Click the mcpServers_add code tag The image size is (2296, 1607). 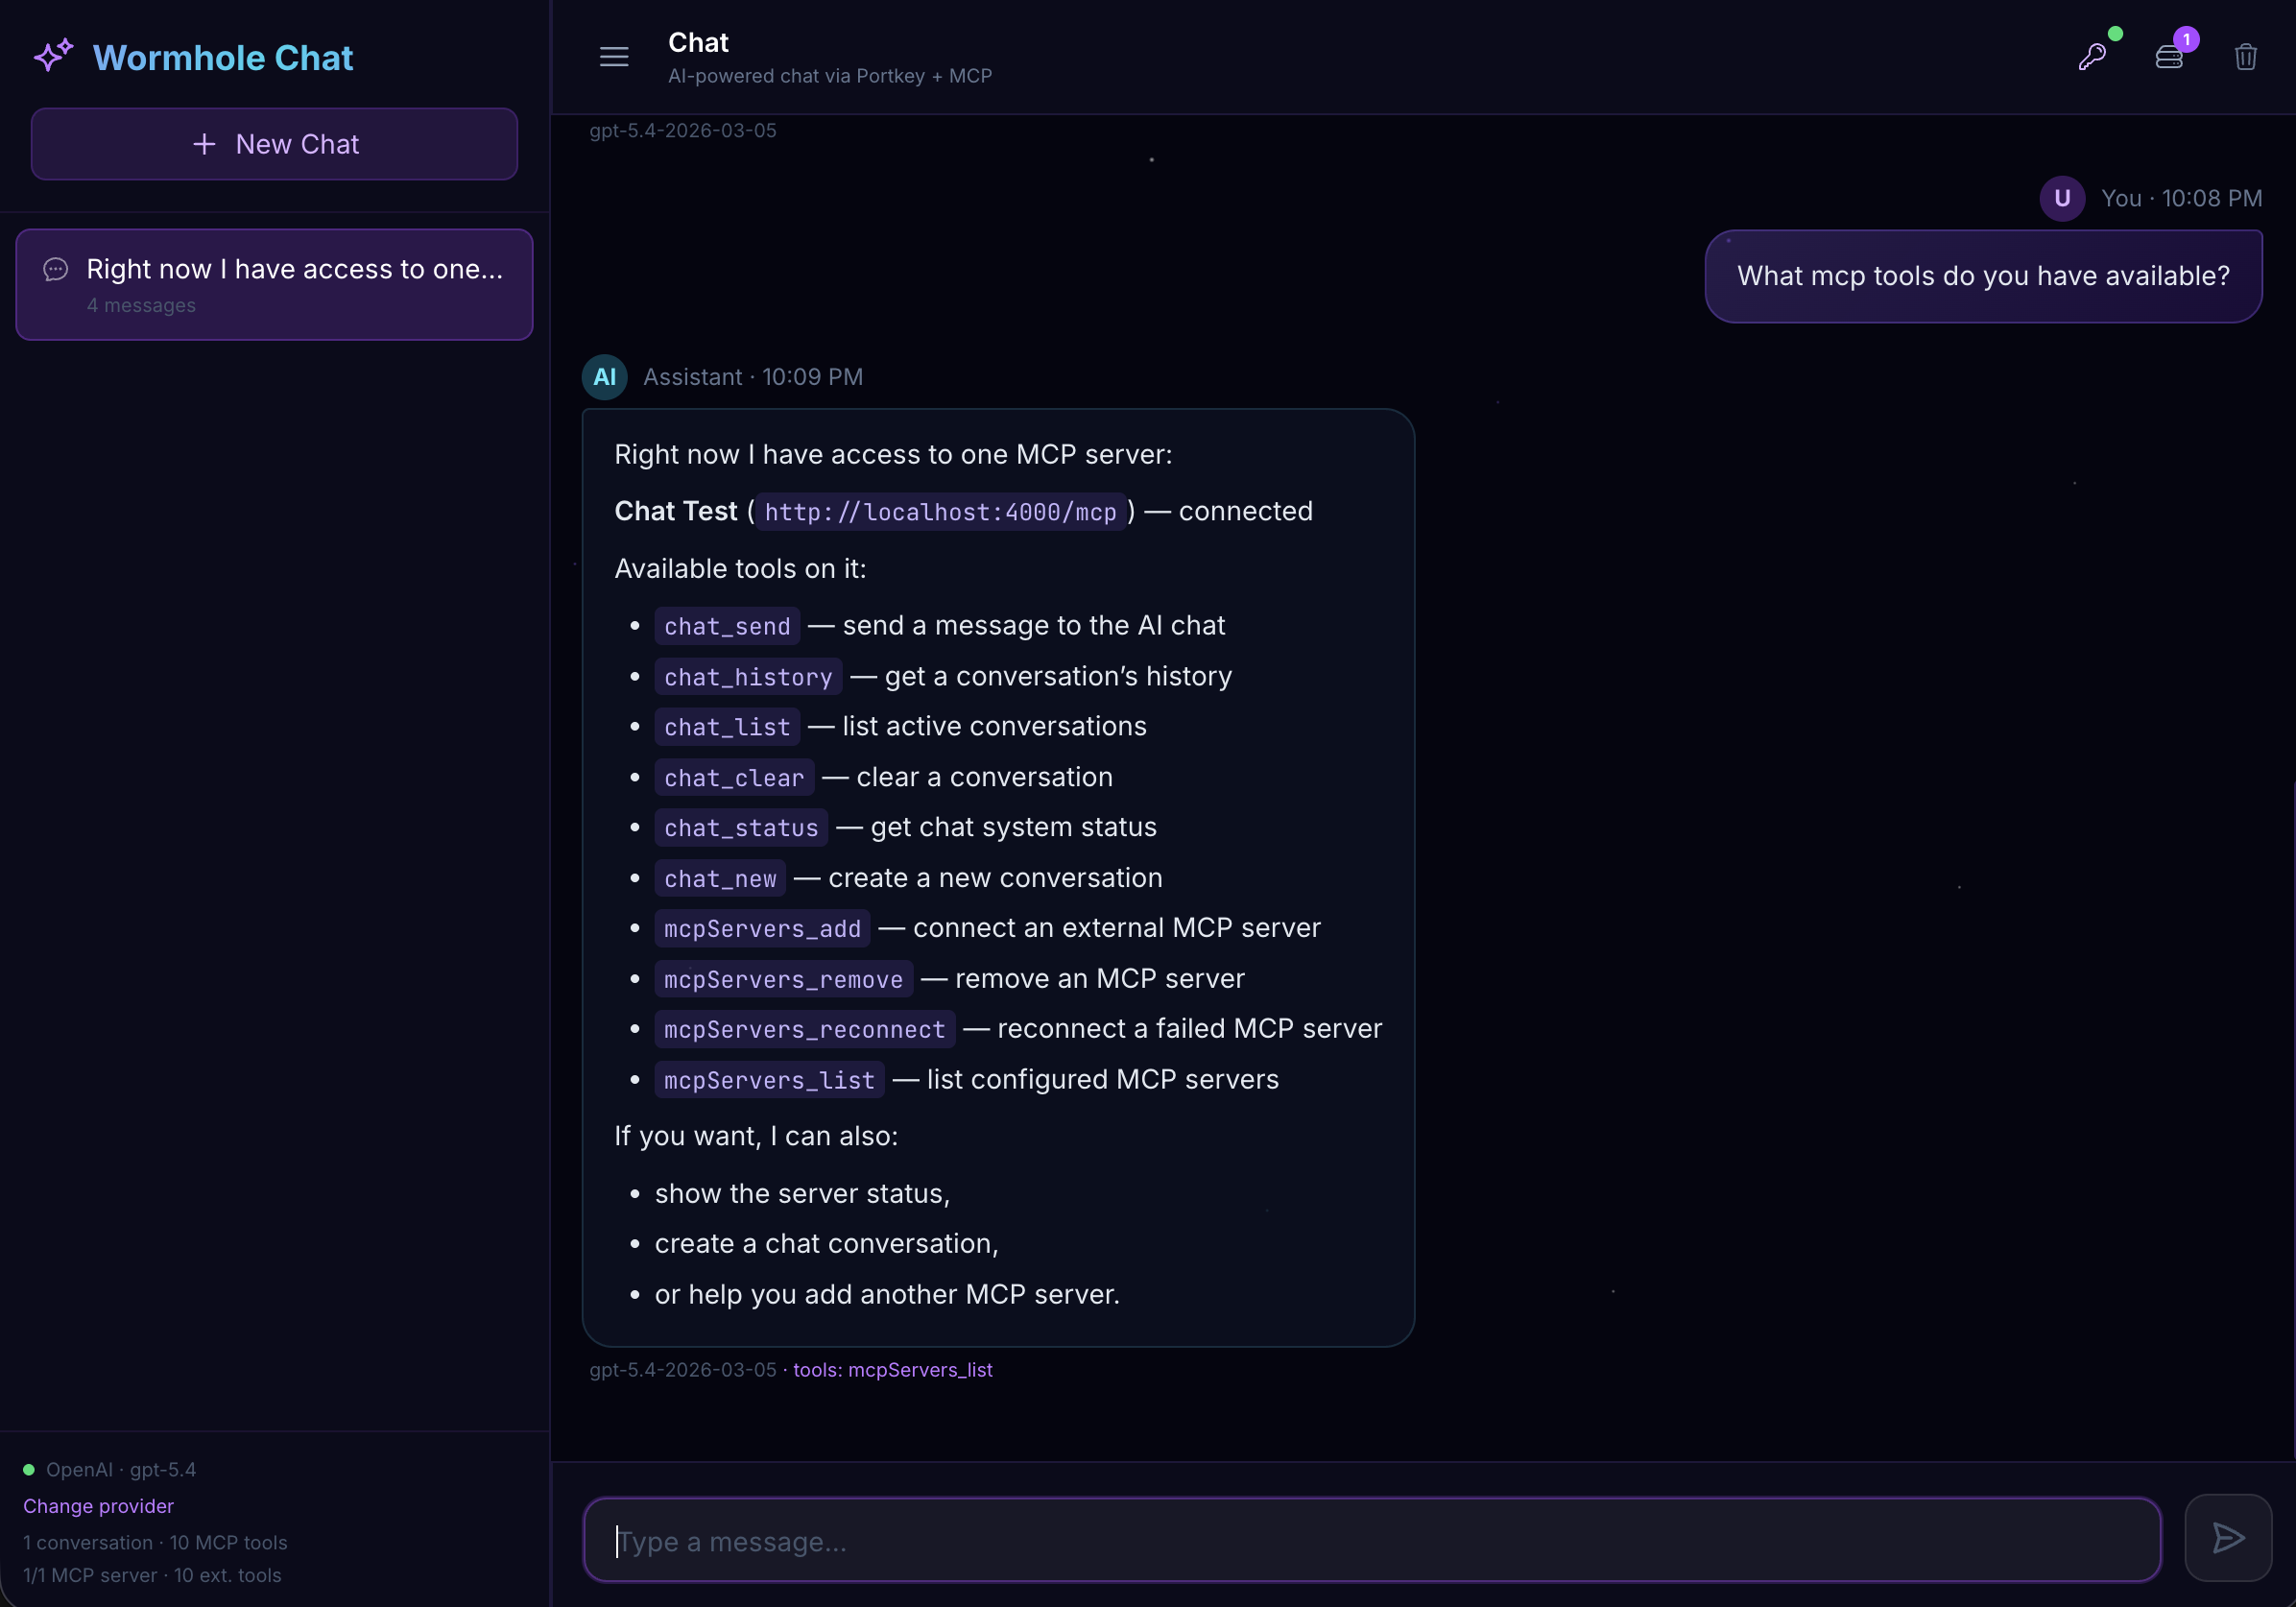(762, 928)
